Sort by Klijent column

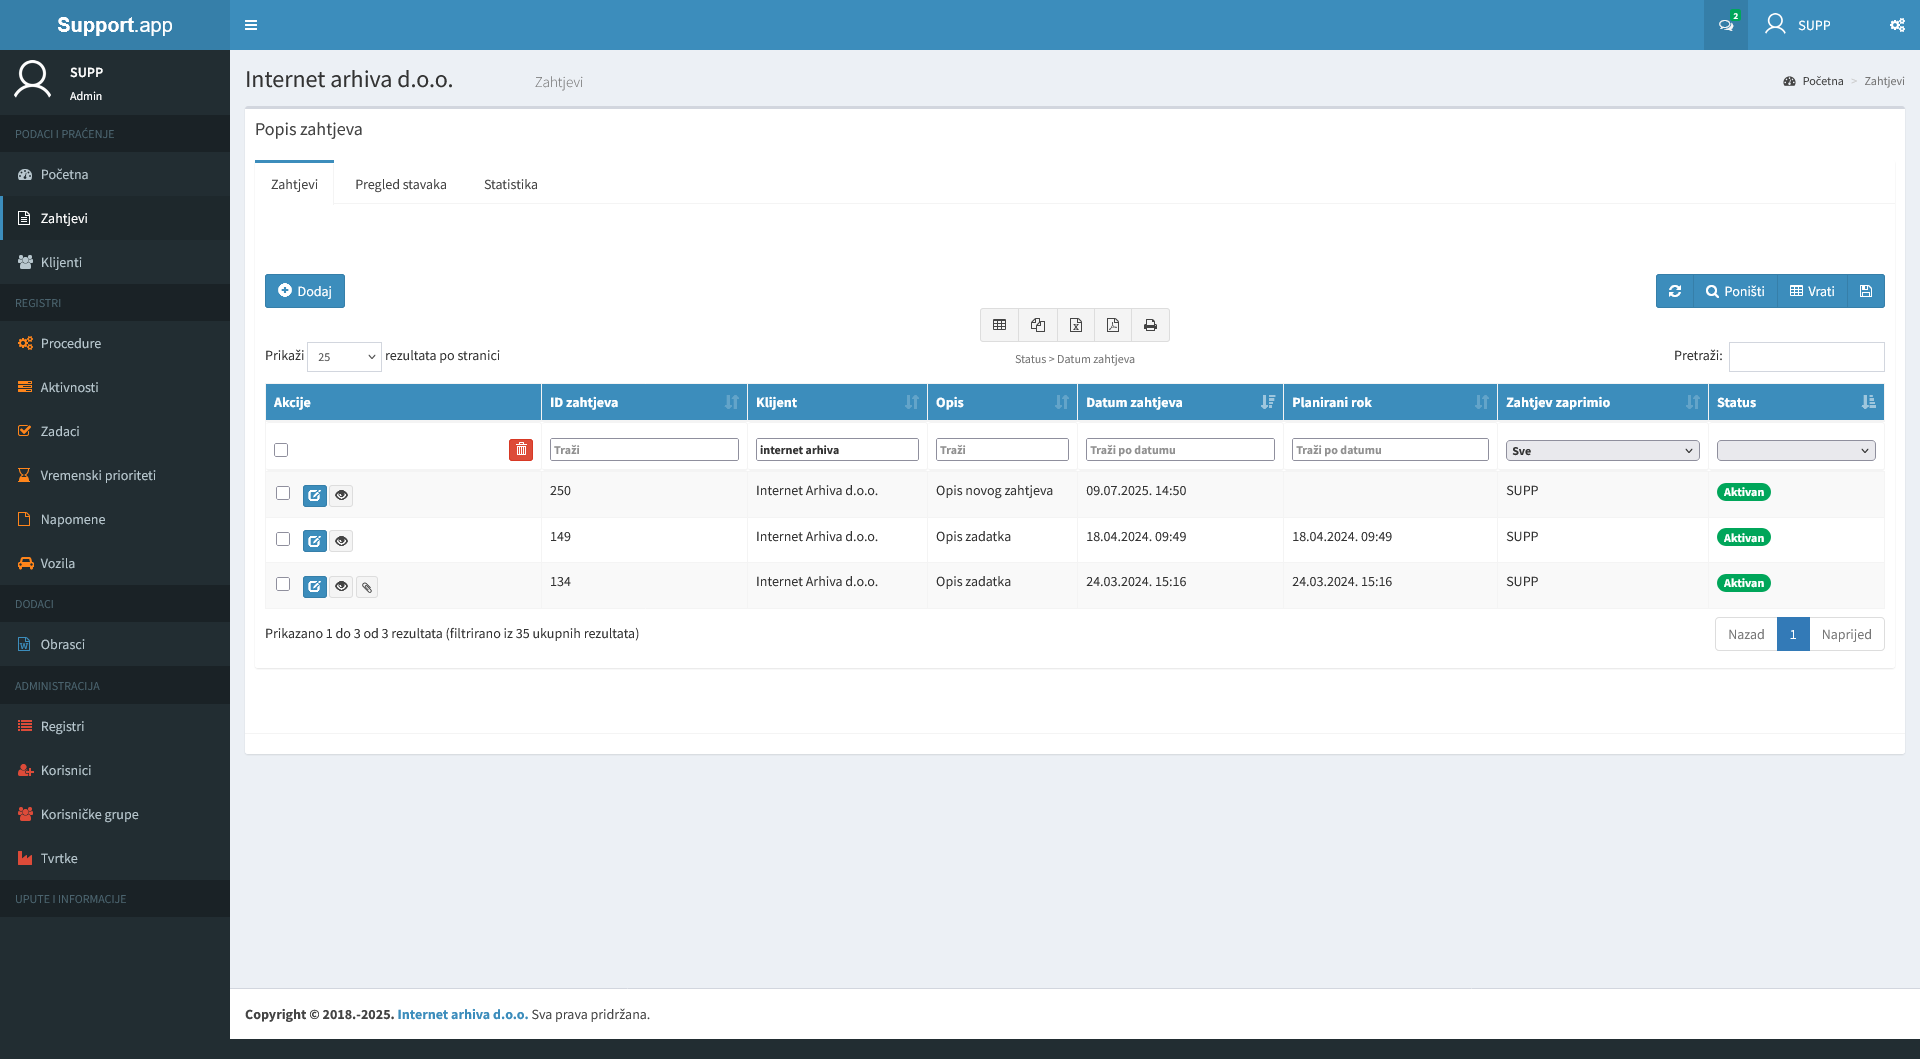[837, 402]
